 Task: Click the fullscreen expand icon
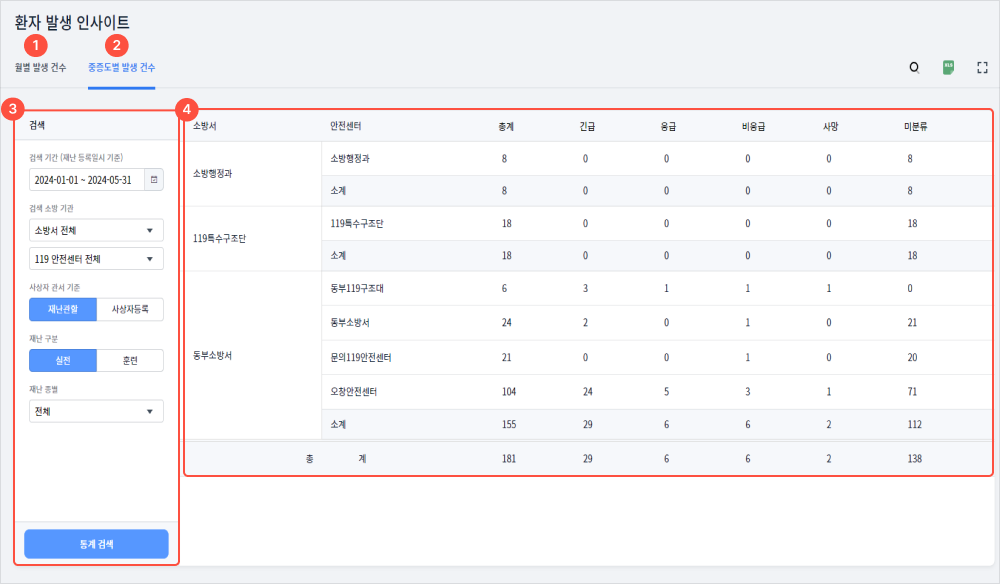(982, 68)
